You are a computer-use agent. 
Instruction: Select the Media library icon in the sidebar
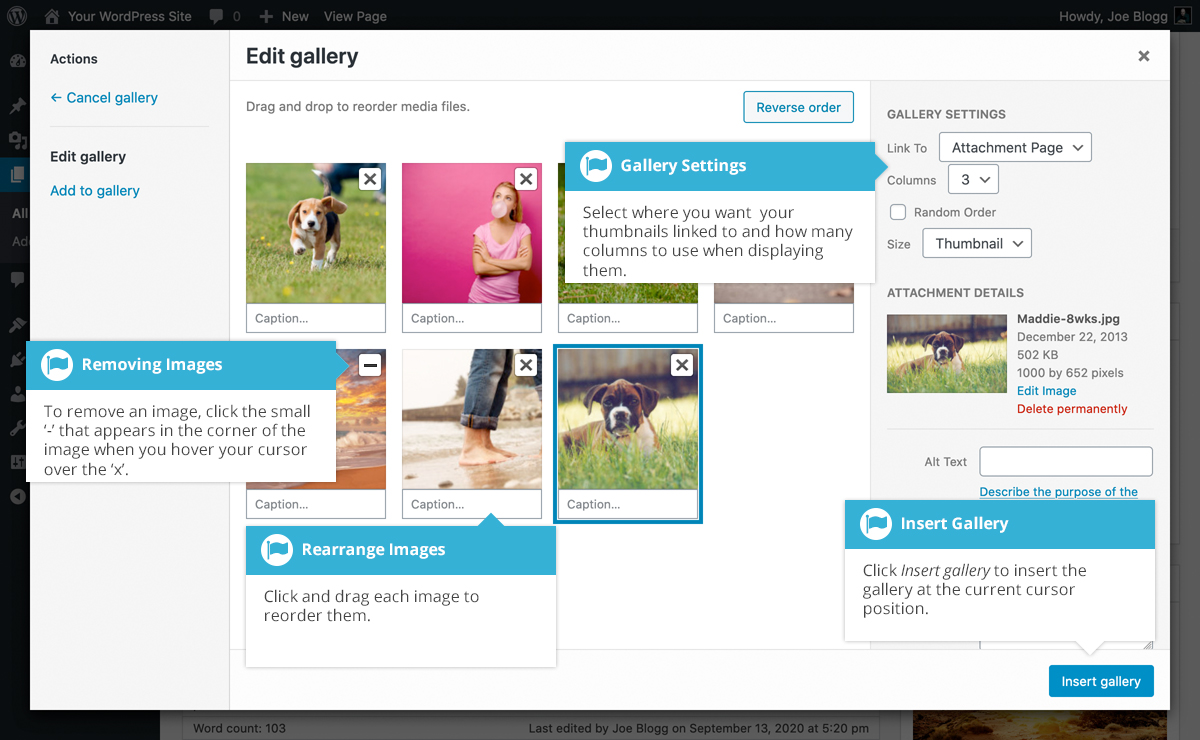tap(15, 140)
